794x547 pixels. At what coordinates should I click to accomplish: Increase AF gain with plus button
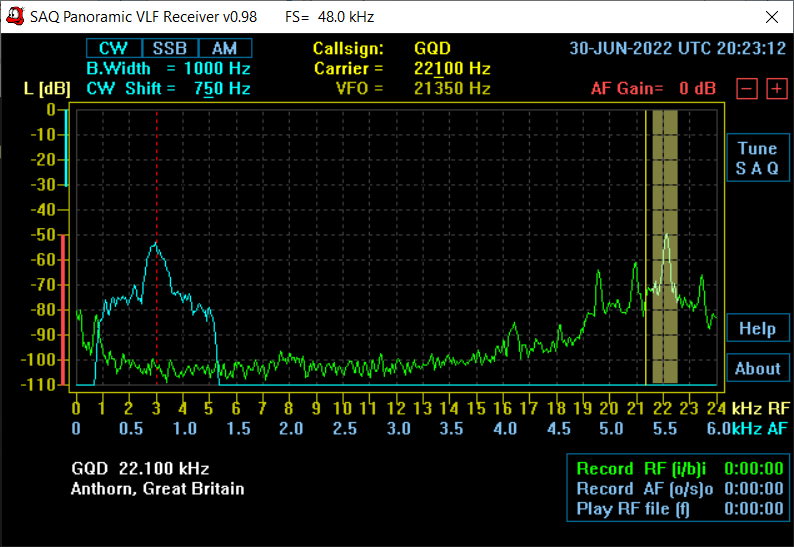(776, 88)
